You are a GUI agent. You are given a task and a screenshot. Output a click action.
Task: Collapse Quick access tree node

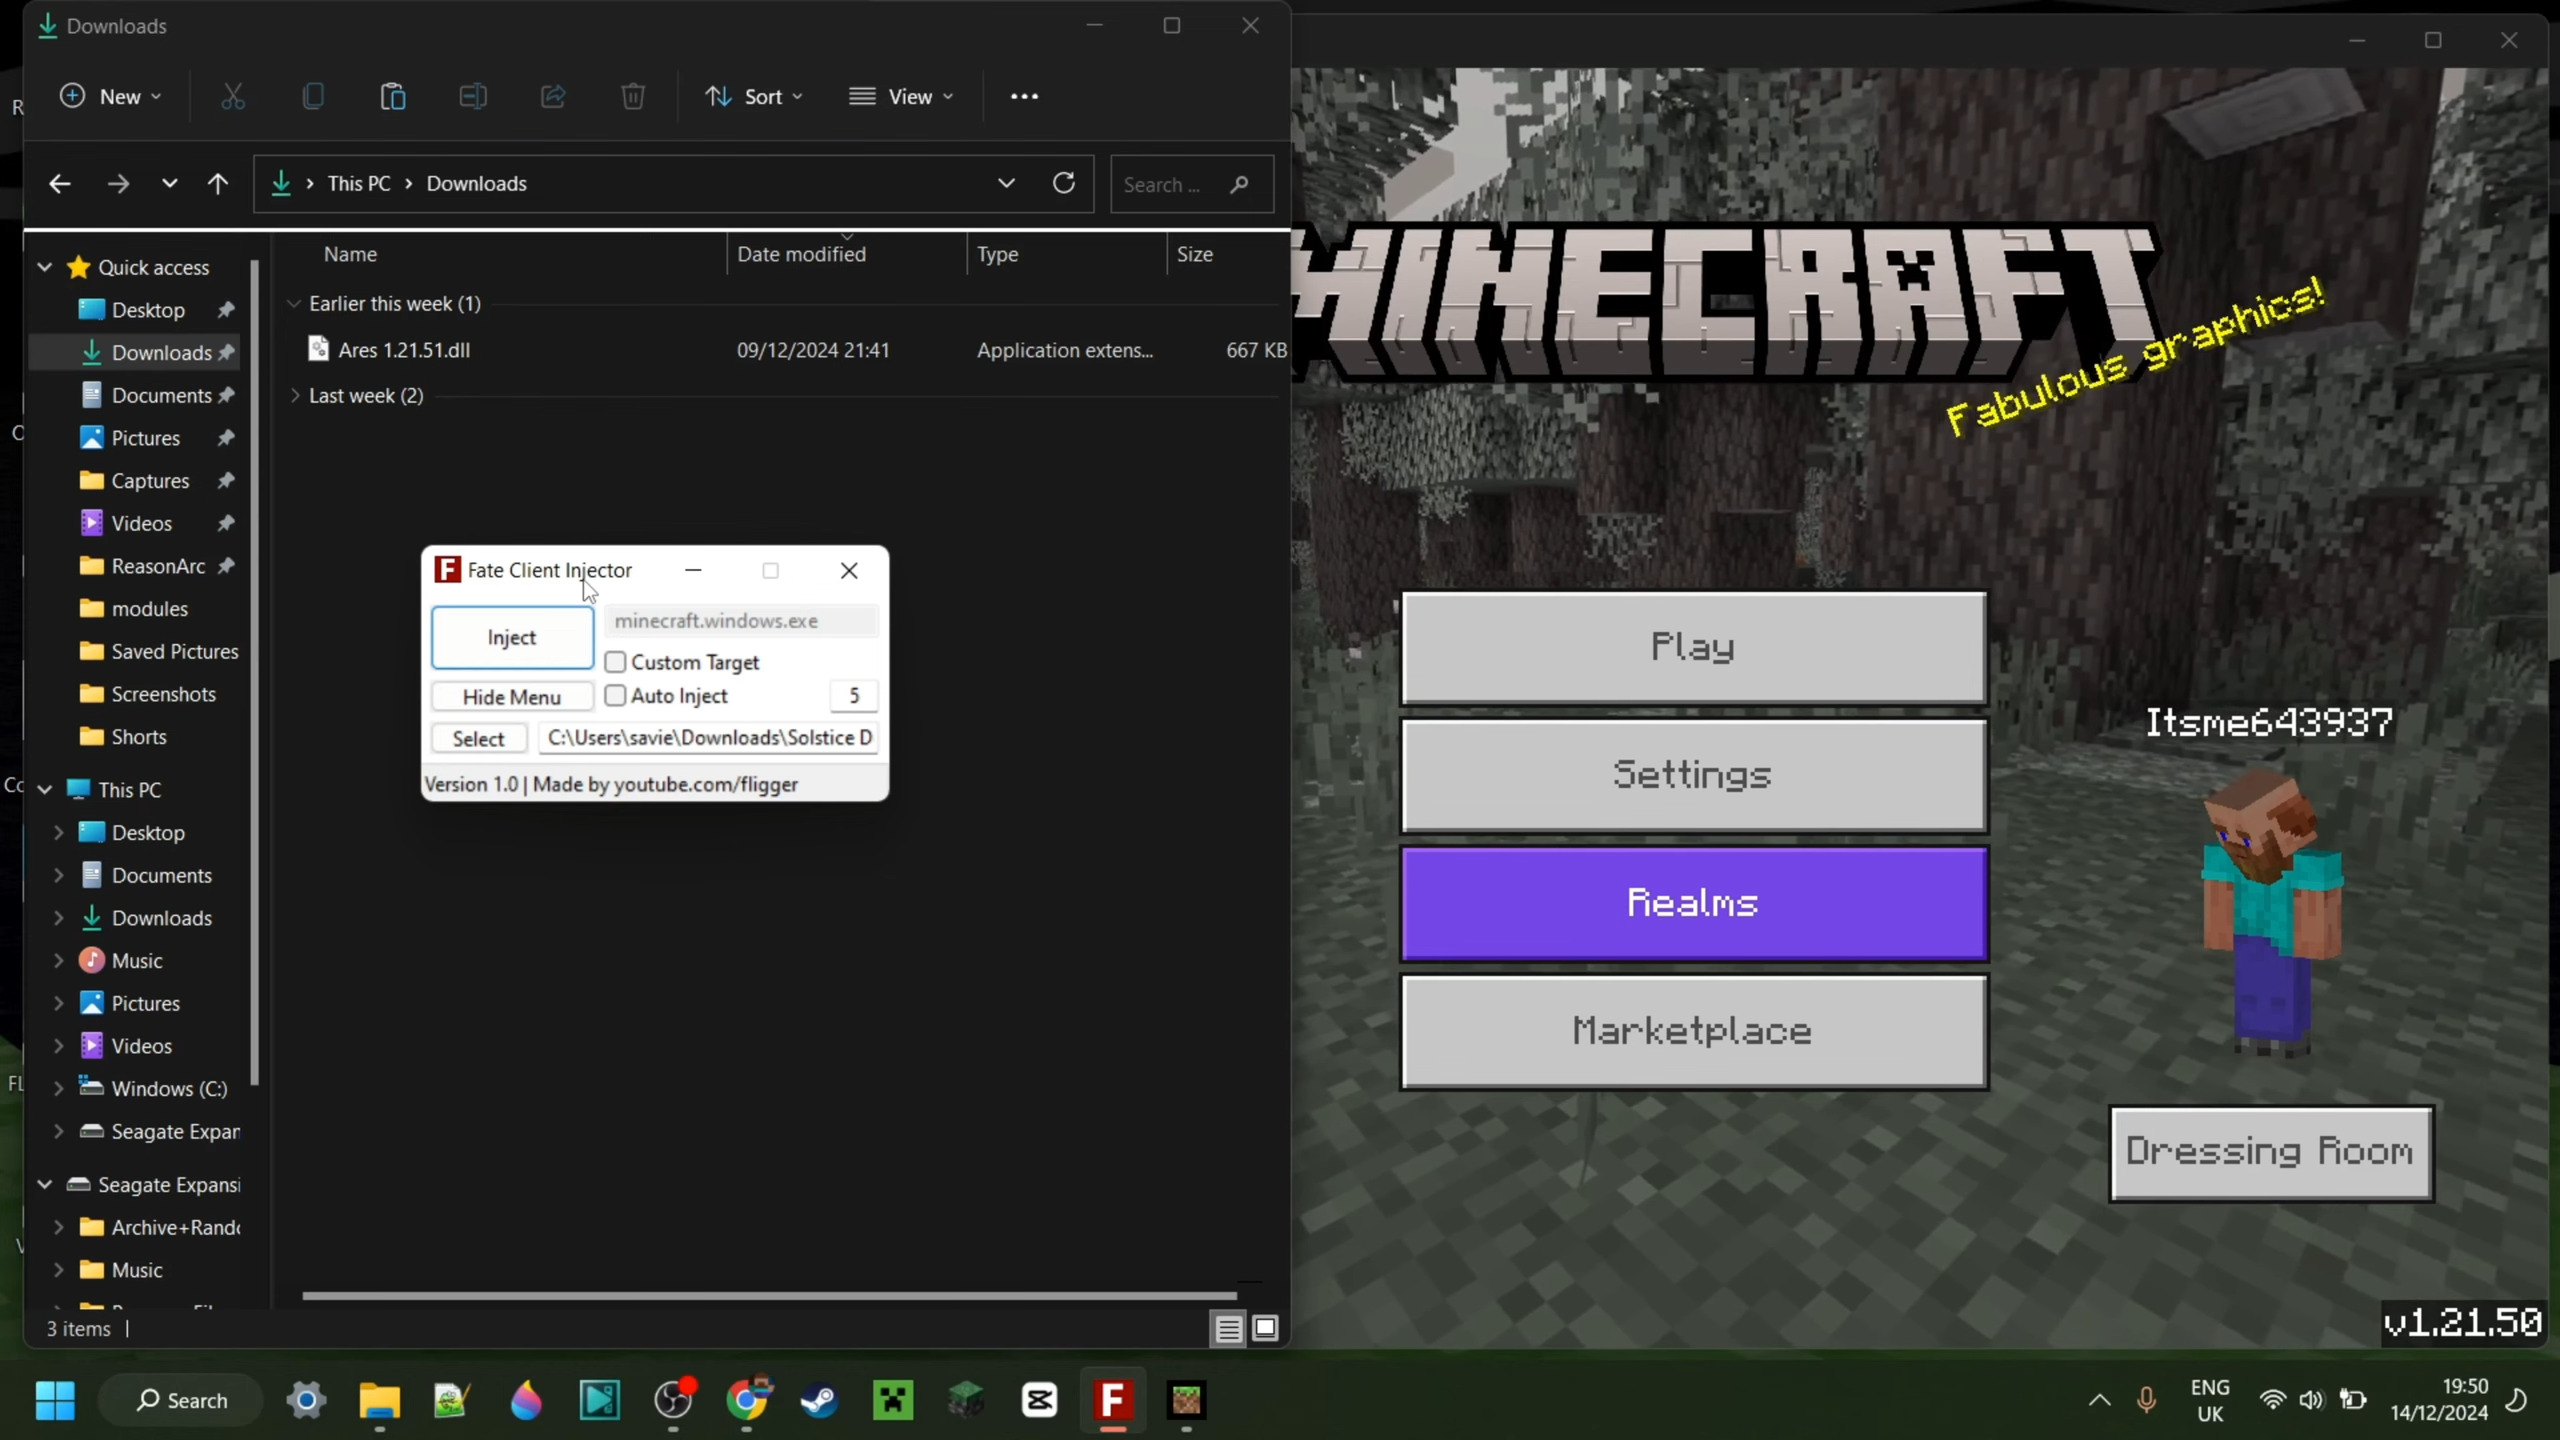tap(45, 267)
